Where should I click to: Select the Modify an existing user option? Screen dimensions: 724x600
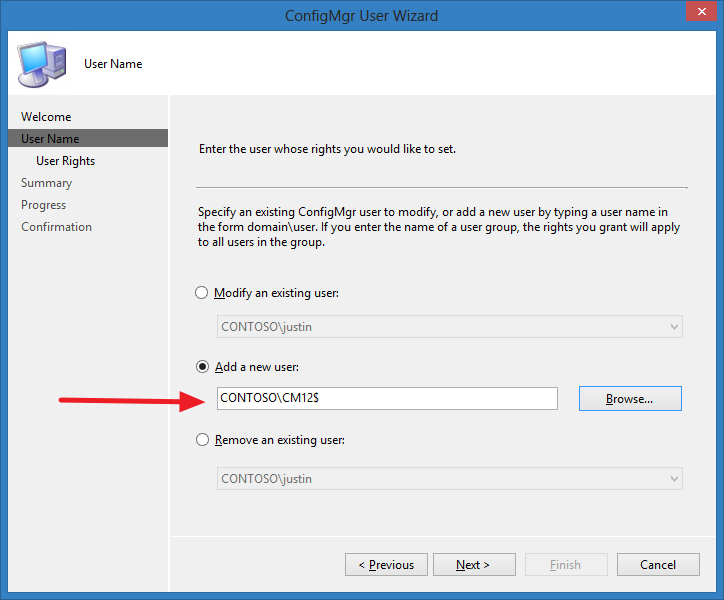point(201,293)
